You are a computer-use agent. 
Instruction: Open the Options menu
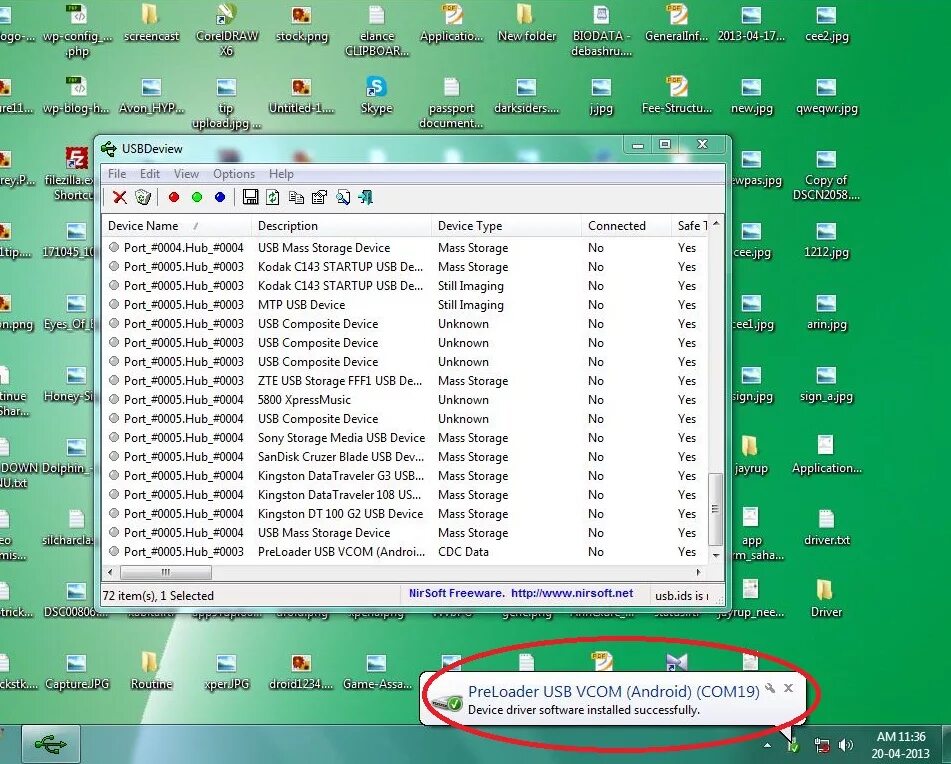pos(234,174)
